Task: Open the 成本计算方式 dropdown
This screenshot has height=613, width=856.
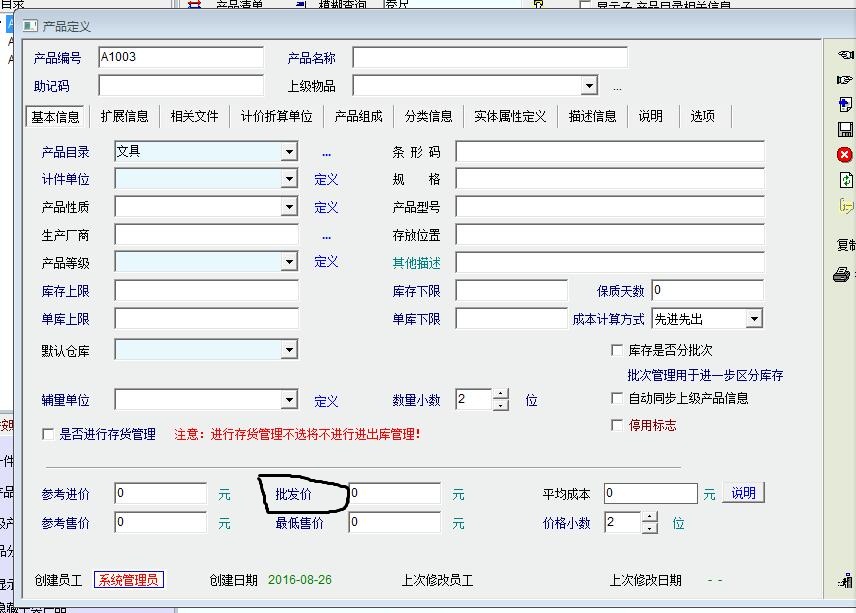Action: (753, 319)
